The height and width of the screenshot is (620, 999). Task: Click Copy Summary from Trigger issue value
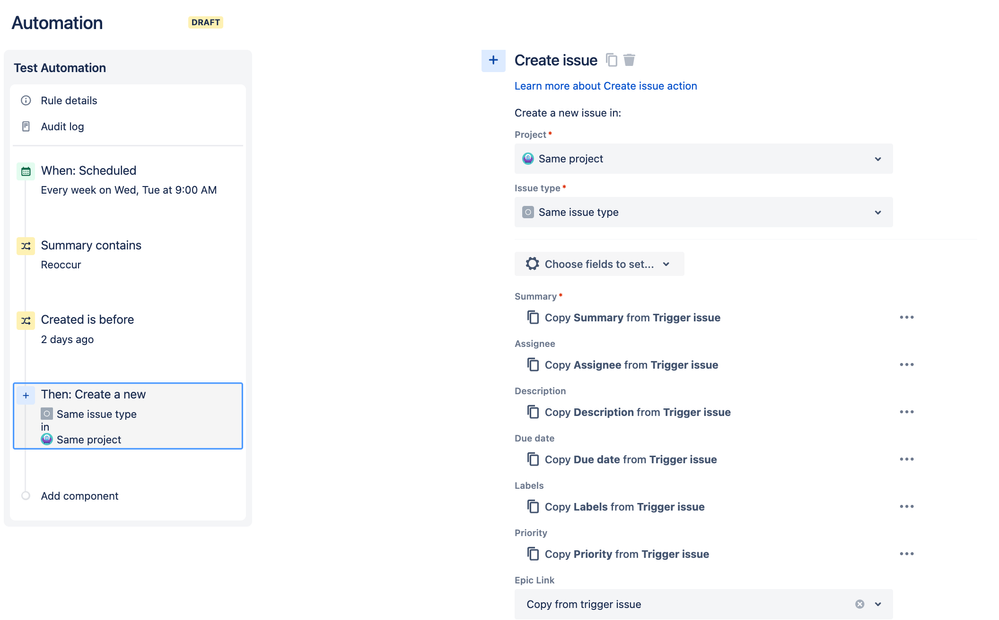click(632, 317)
